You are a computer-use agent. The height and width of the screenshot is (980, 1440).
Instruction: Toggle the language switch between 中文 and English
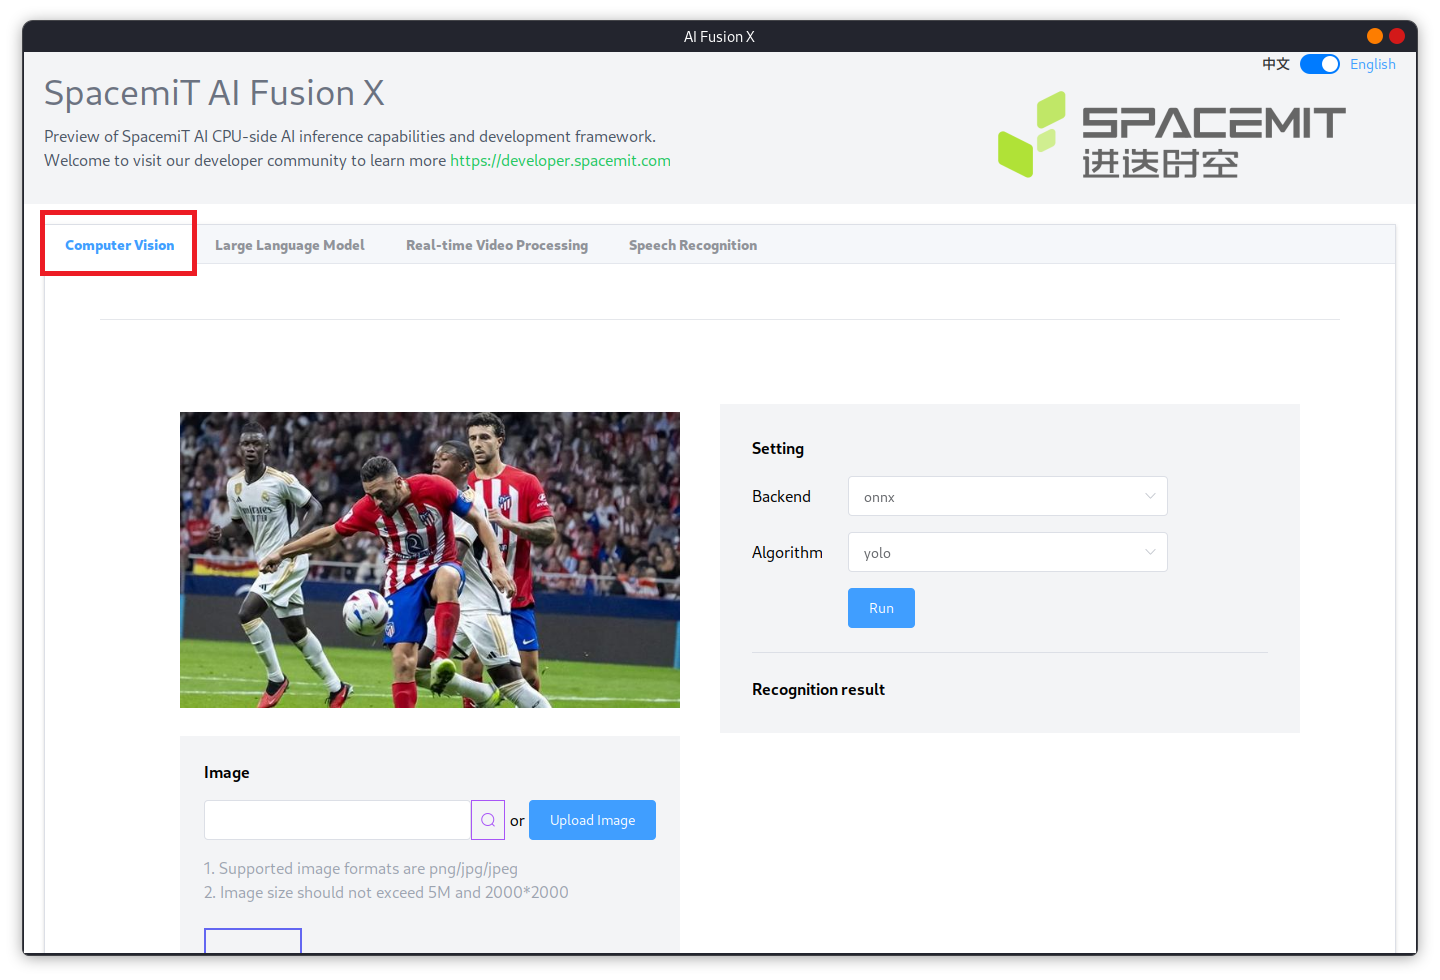(1320, 64)
